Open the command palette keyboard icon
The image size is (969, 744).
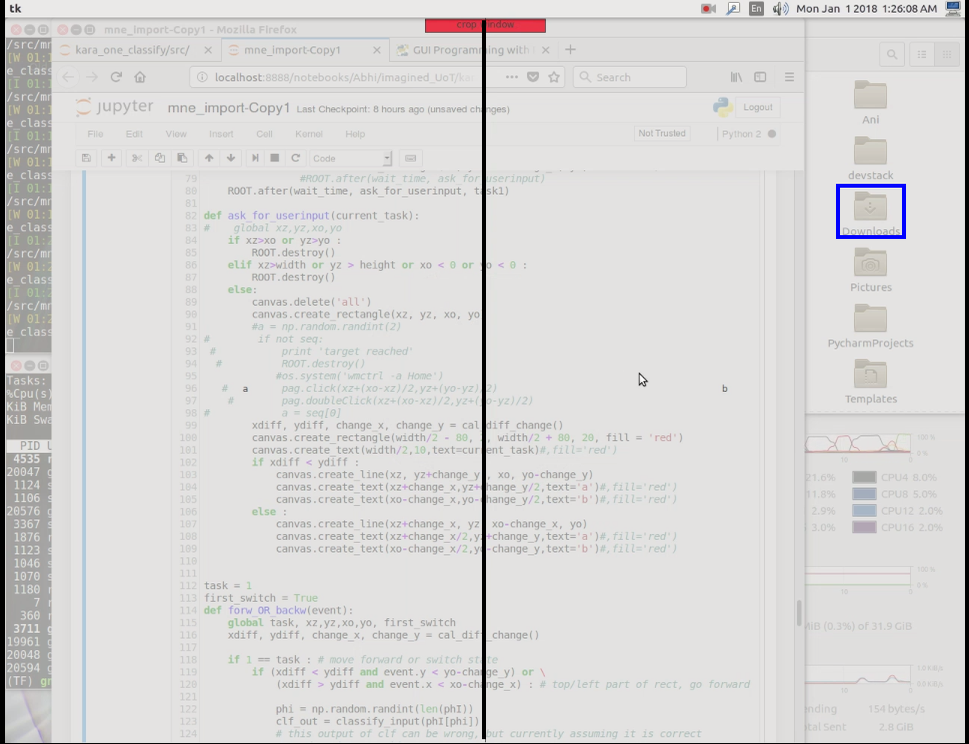410,158
